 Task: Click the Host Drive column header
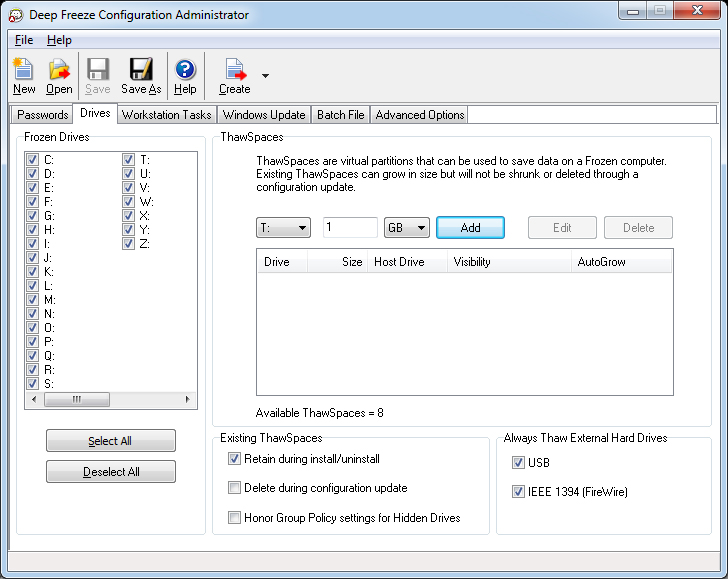click(x=407, y=262)
